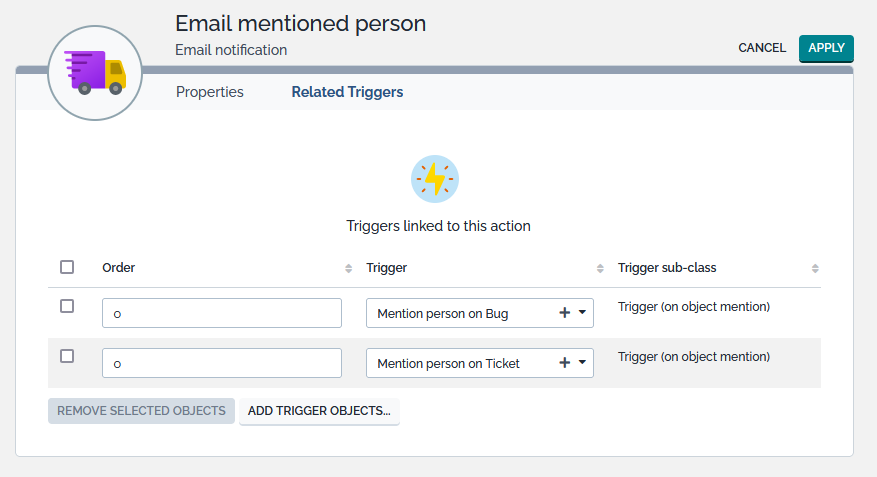Sort by Trigger column arrows
Image resolution: width=877 pixels, height=477 pixels.
point(600,268)
